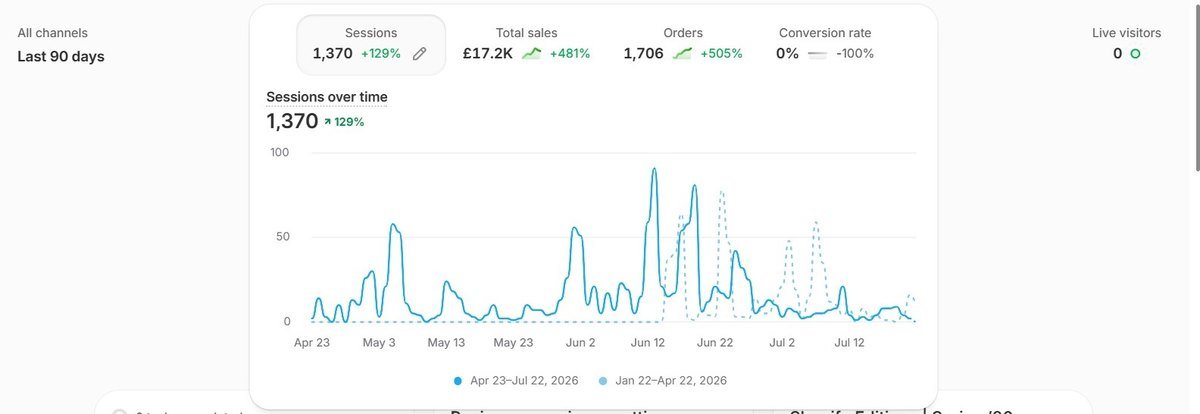Click the Orders trend sparkline icon
Screen dimensions: 1200x414
pos(683,54)
